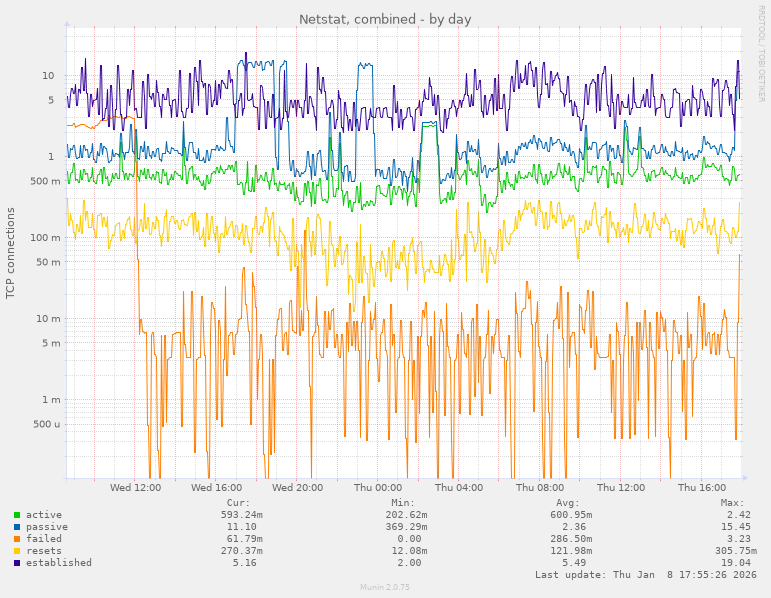
Task: Click passive maximum value 15.45
Action: tap(736, 527)
